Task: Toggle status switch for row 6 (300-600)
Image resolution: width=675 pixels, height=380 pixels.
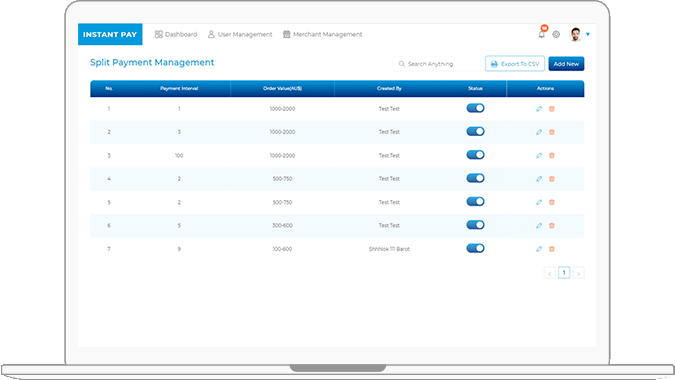Action: coord(475,225)
